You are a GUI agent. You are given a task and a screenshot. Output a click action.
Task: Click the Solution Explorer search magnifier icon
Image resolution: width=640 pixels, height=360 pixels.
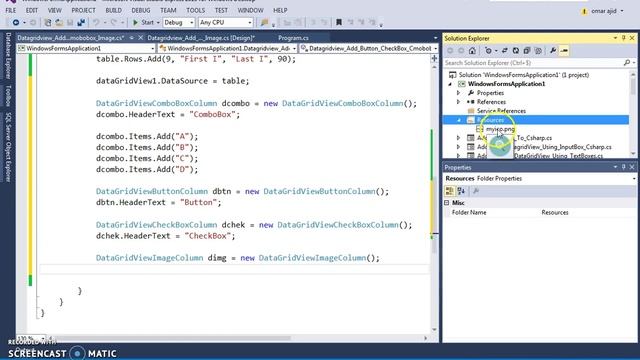627,63
